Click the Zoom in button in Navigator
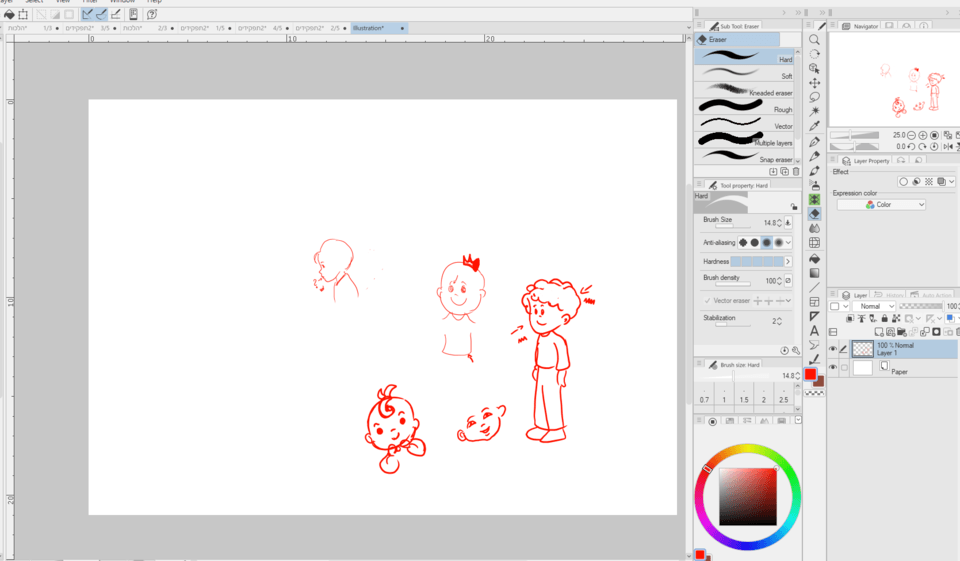Viewport: 960px width, 561px height. tap(923, 135)
